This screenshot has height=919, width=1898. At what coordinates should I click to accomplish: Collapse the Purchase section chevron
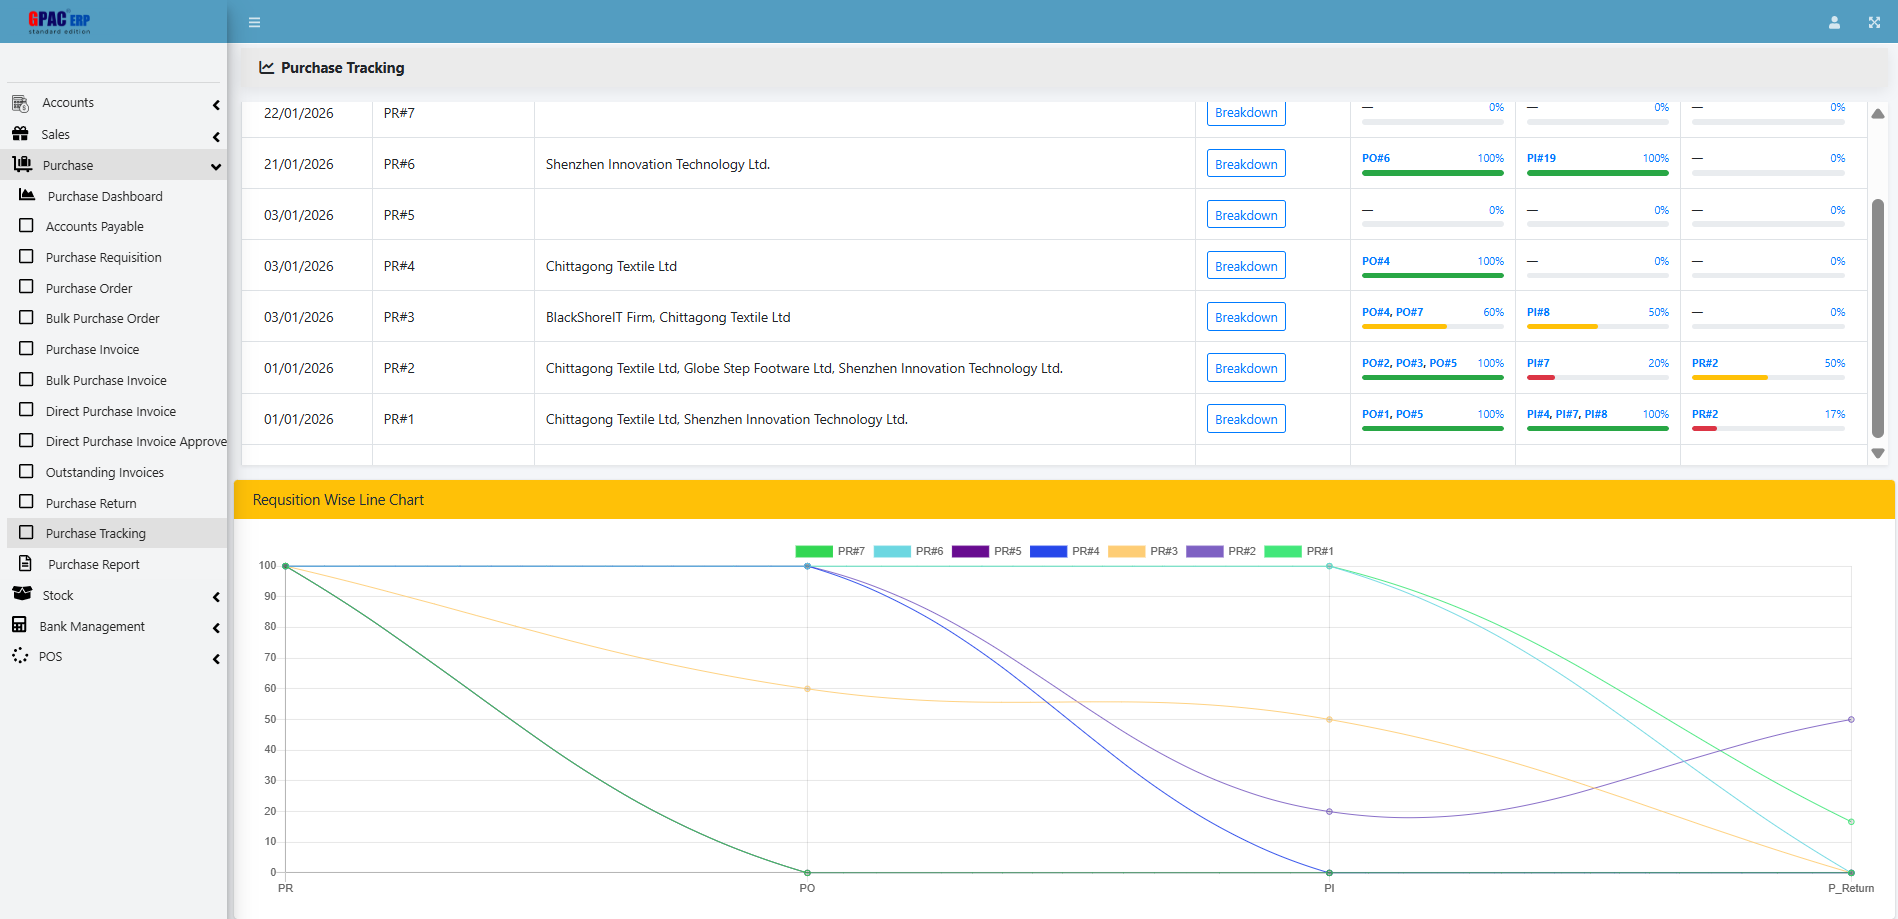(x=216, y=166)
